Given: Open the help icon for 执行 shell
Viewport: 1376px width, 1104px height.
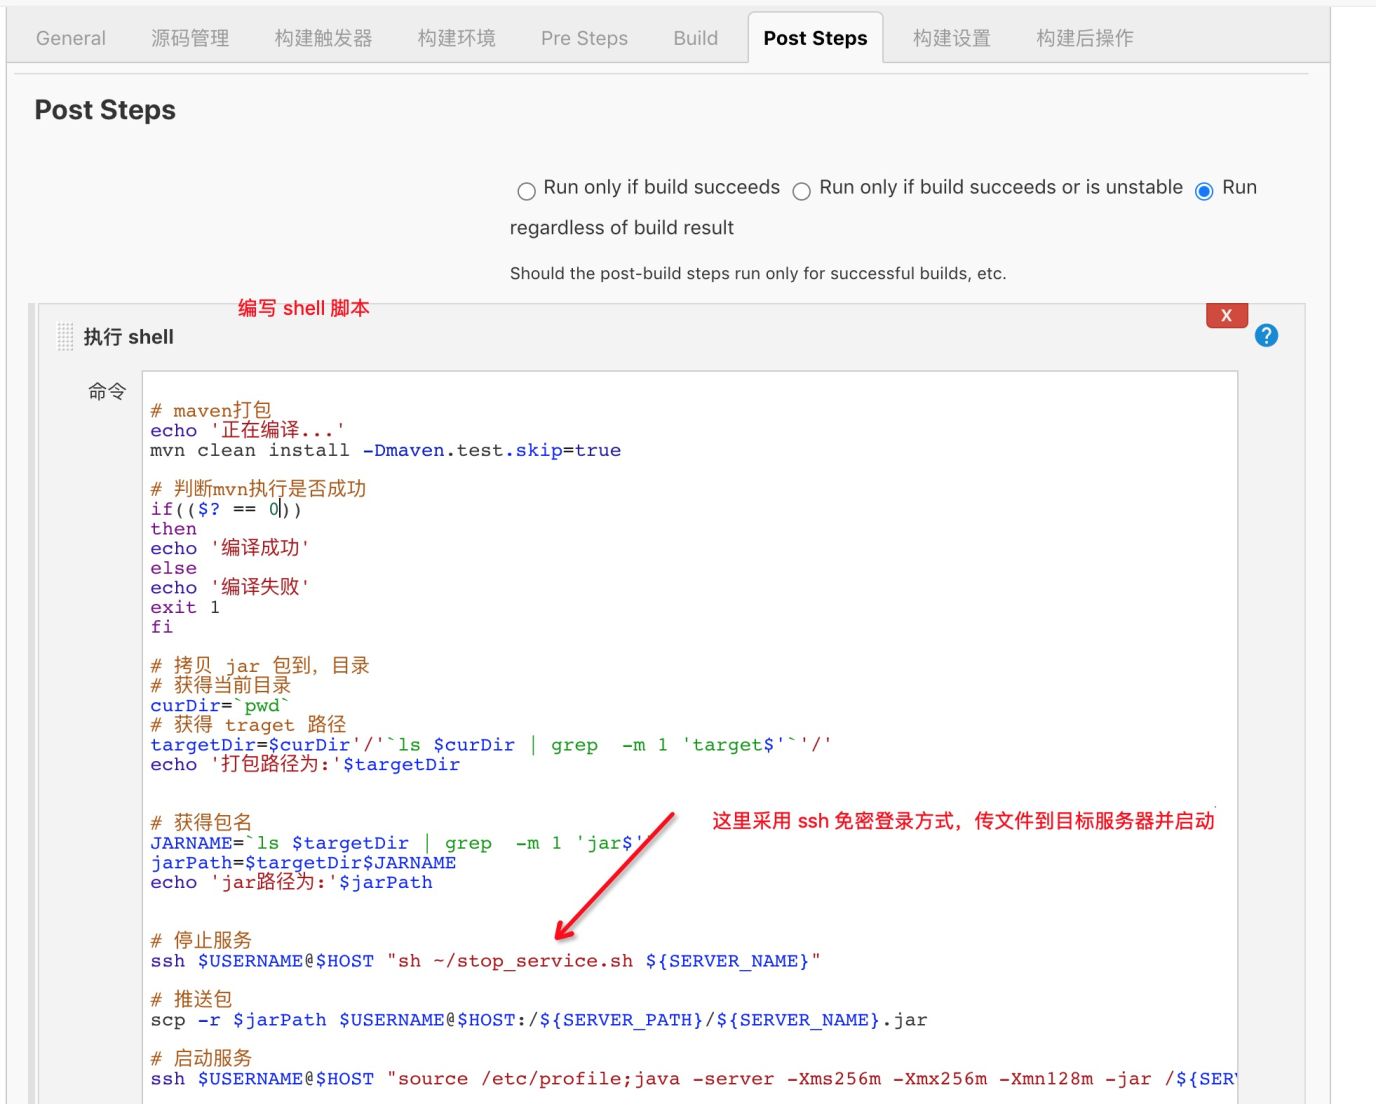Looking at the screenshot, I should tap(1266, 336).
